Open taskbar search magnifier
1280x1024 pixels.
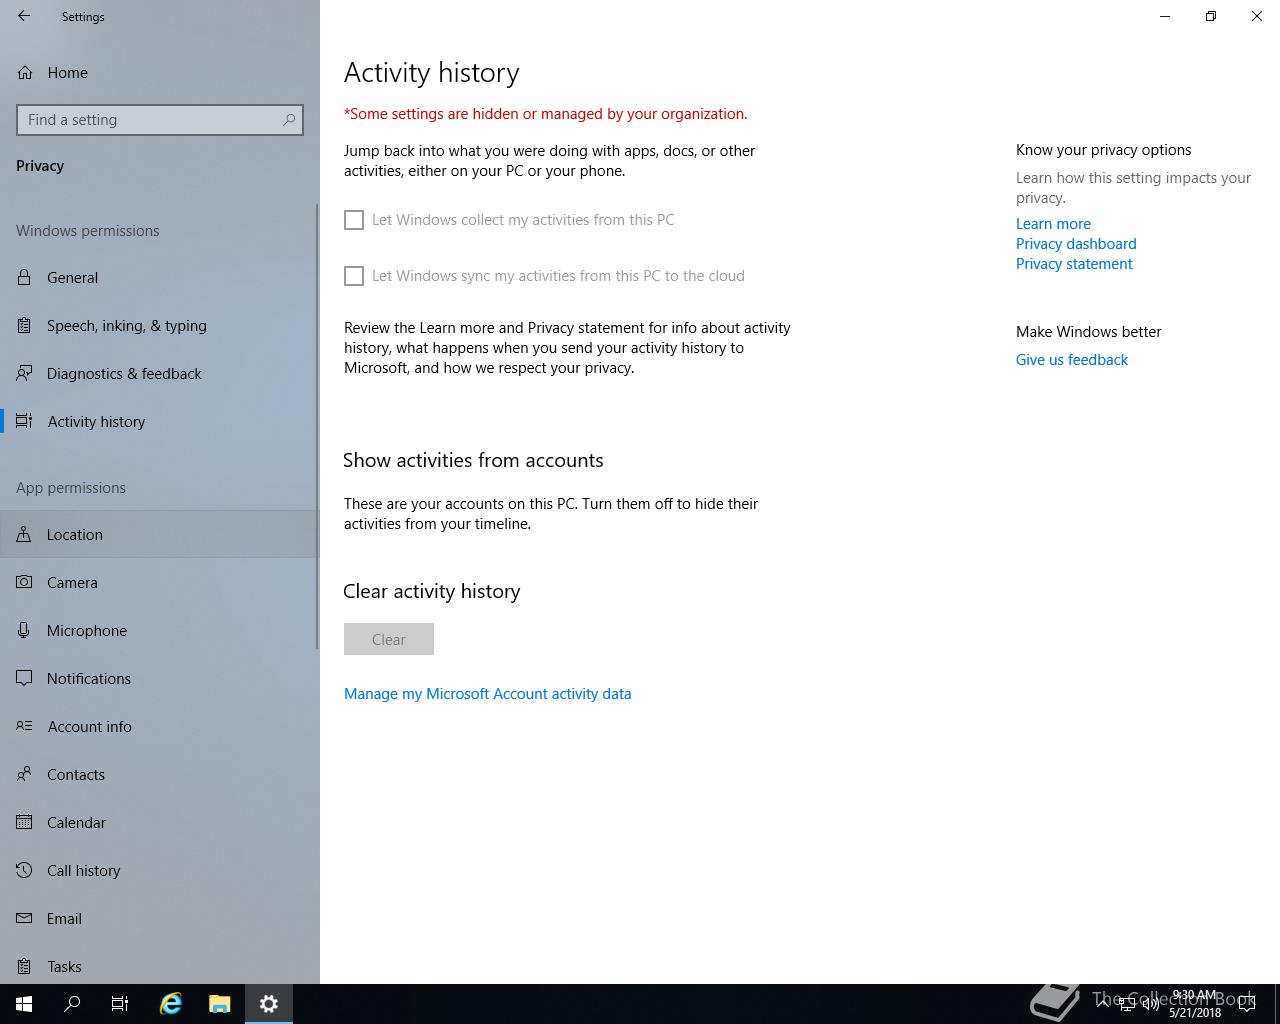(x=72, y=1004)
